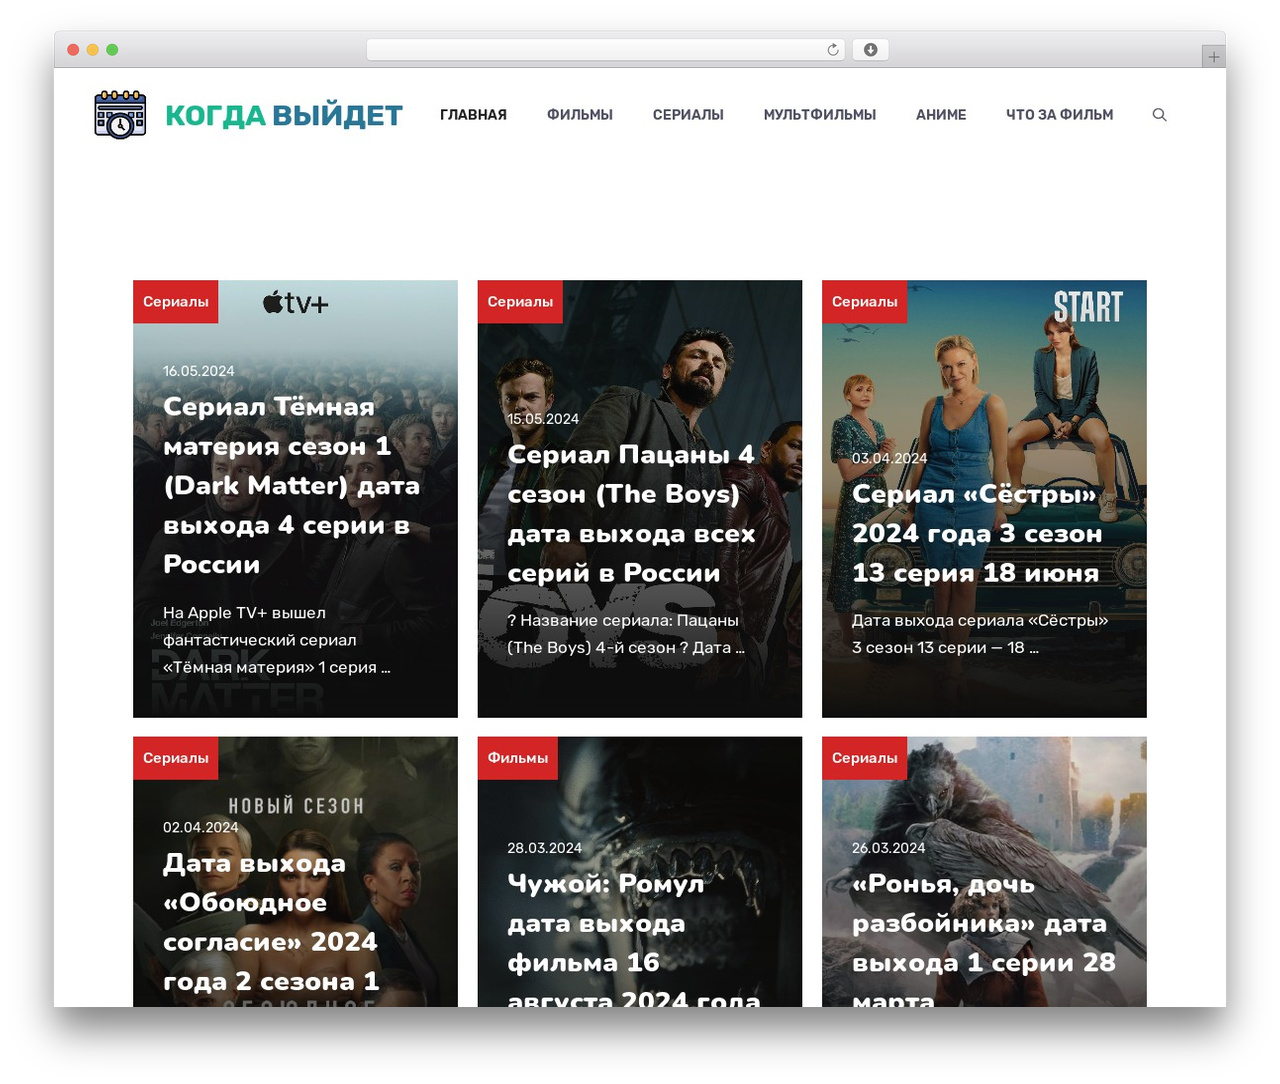Click the excerpt Дата выхода сериала «Сёстры»

pos(980,634)
